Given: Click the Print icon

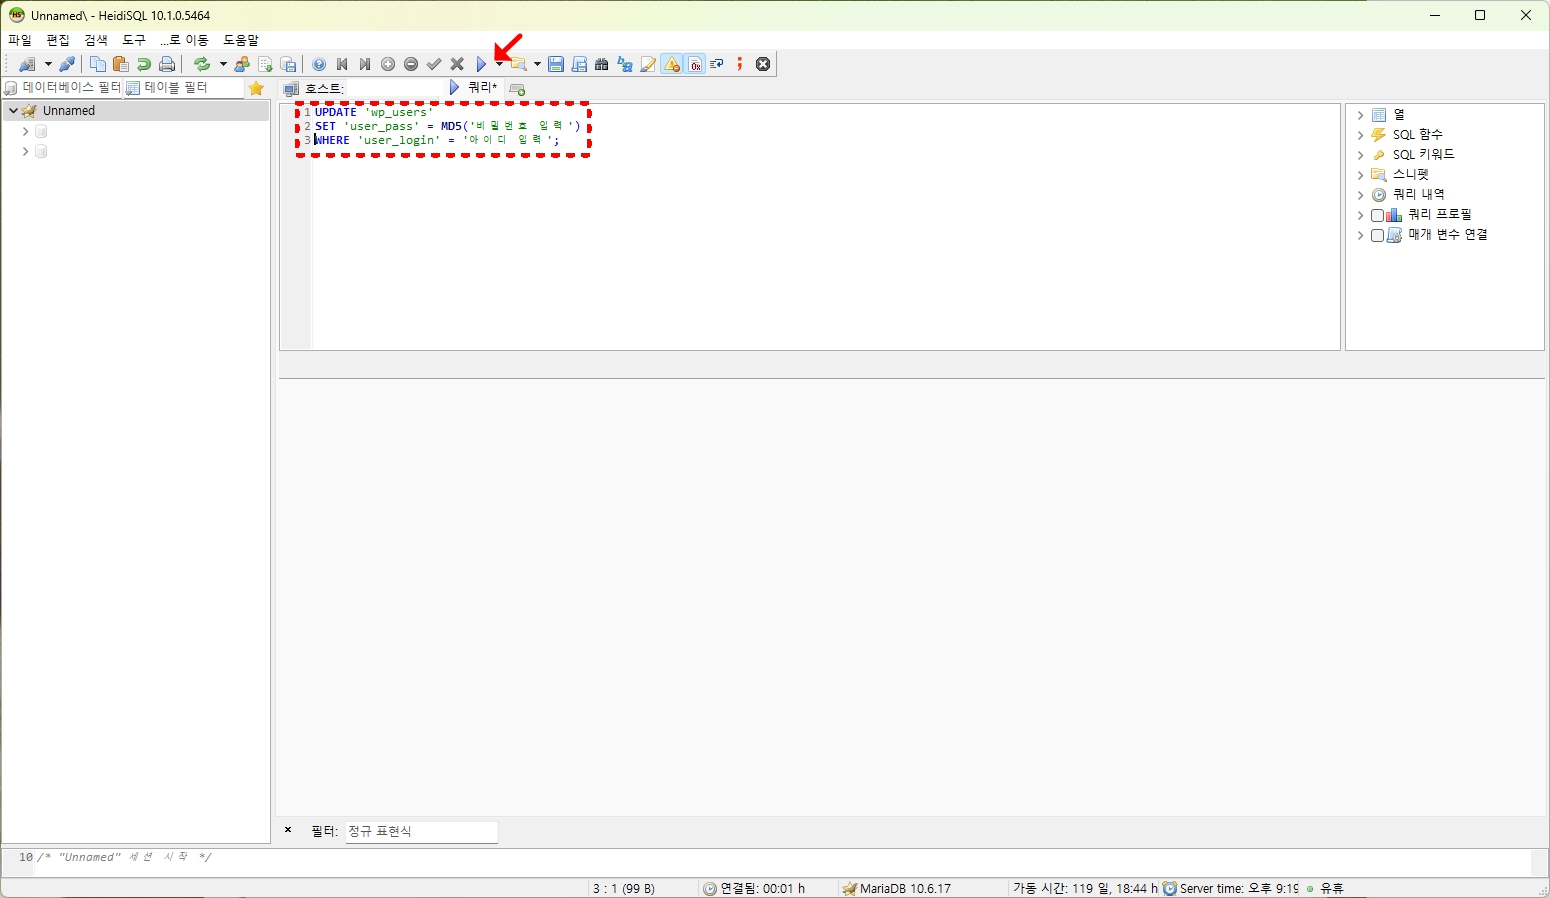Looking at the screenshot, I should pyautogui.click(x=167, y=64).
